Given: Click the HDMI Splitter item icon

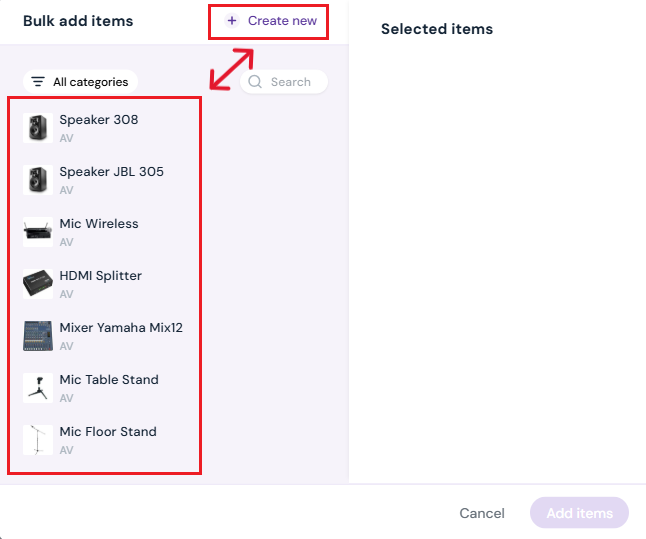Looking at the screenshot, I should coord(38,284).
